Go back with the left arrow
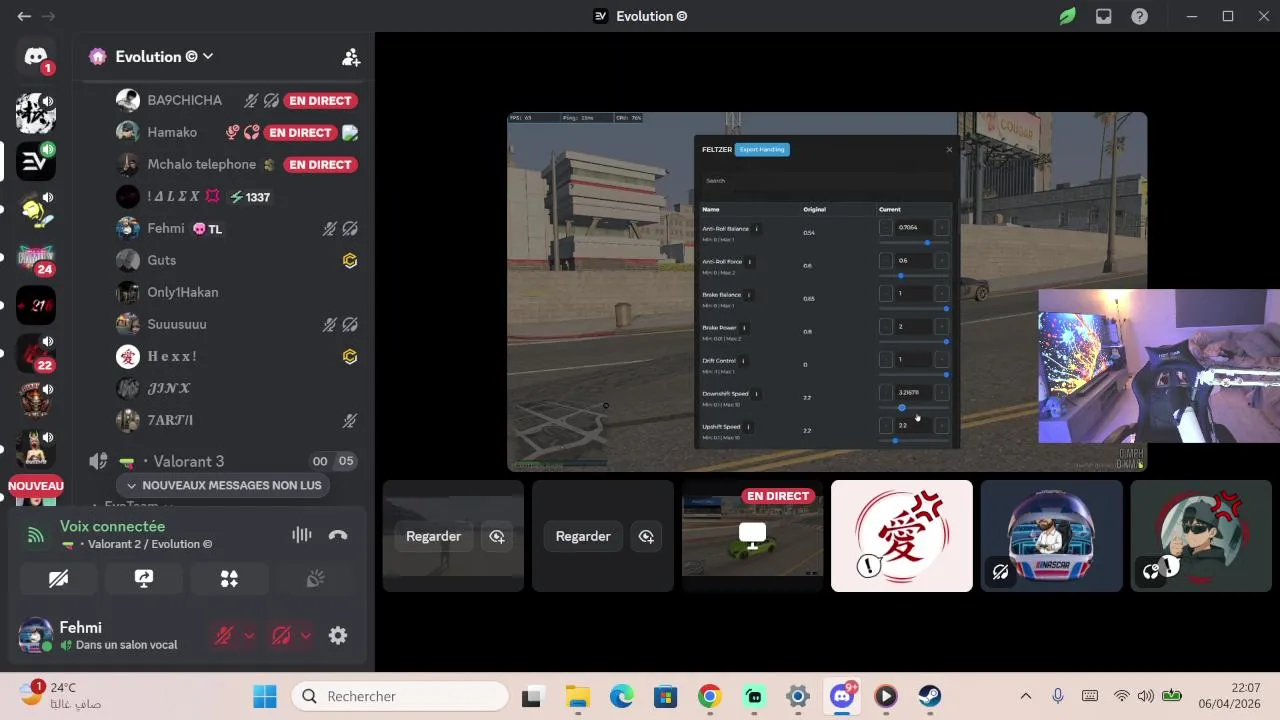The image size is (1280, 720). point(24,16)
